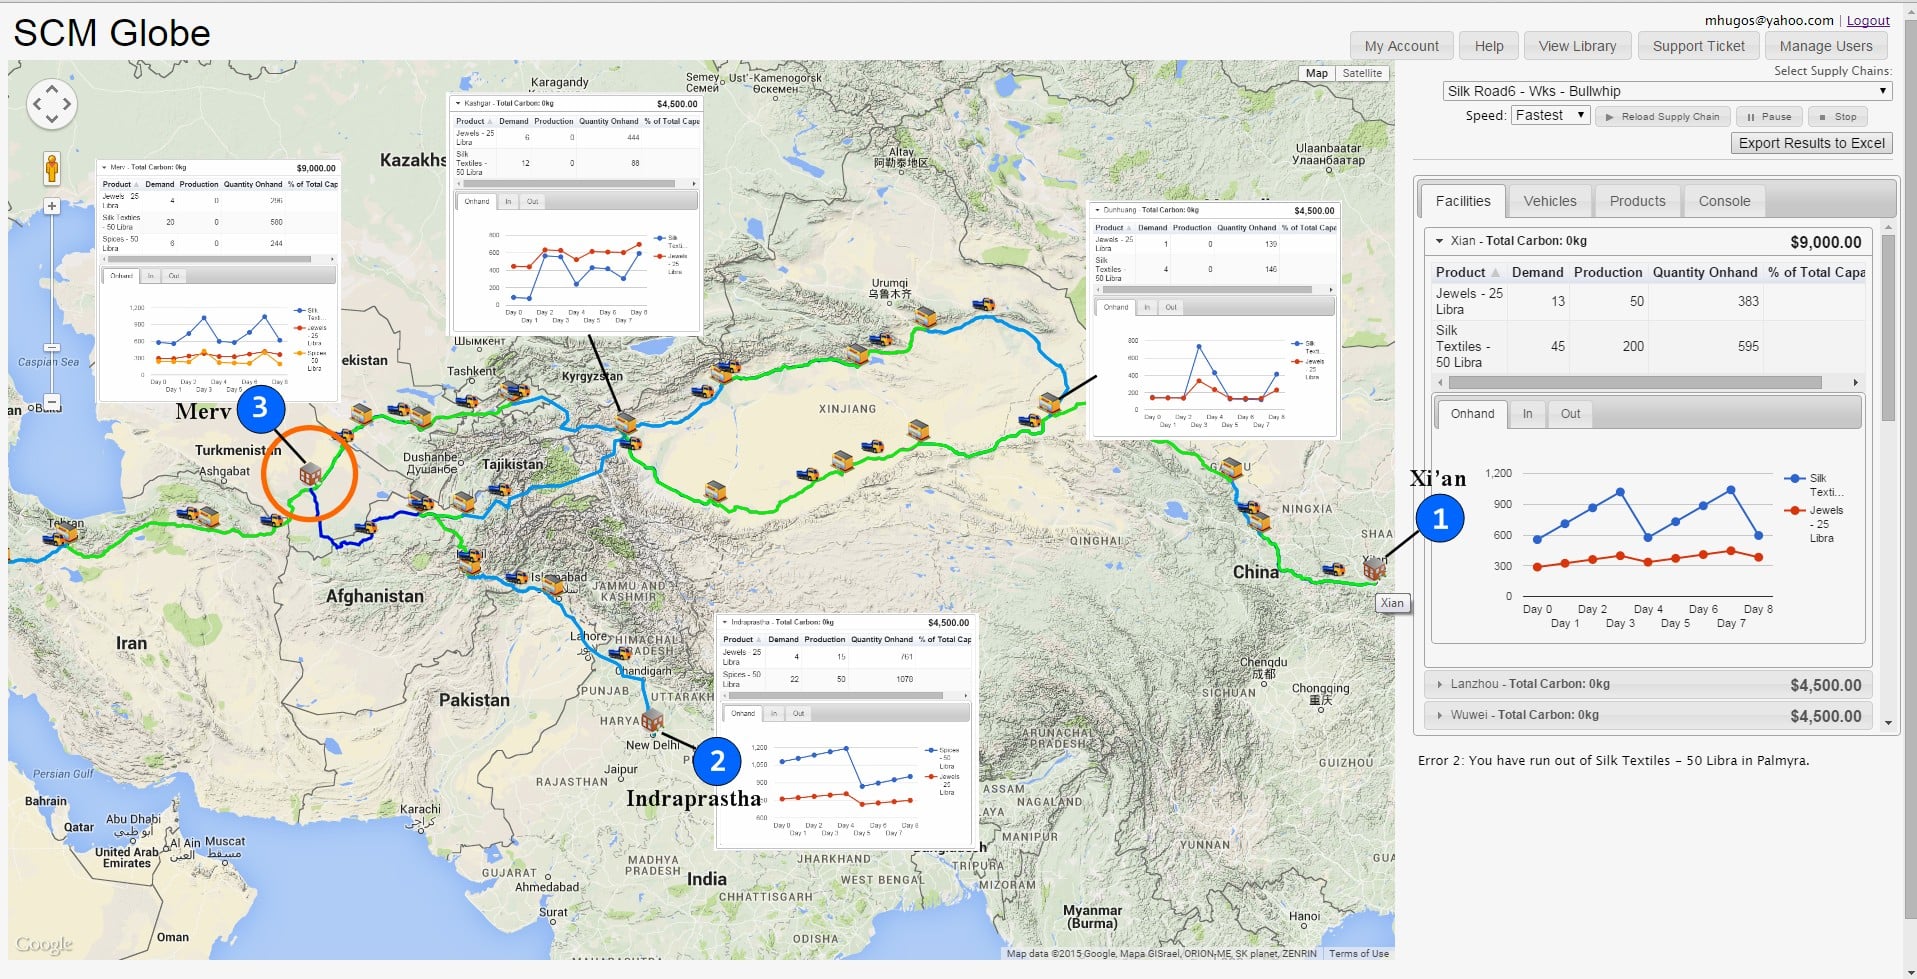The image size is (1917, 979).
Task: Click the Production column header
Action: [x=1607, y=272]
